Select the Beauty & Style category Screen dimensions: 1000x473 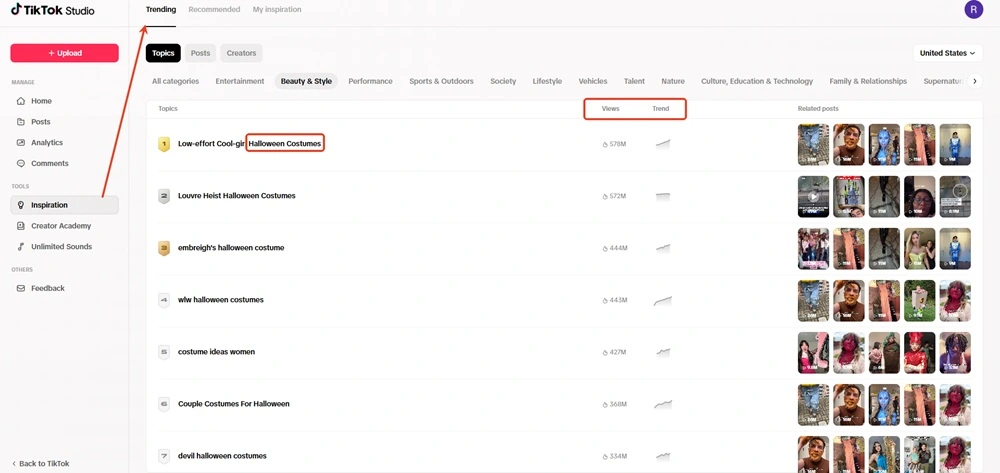[306, 81]
